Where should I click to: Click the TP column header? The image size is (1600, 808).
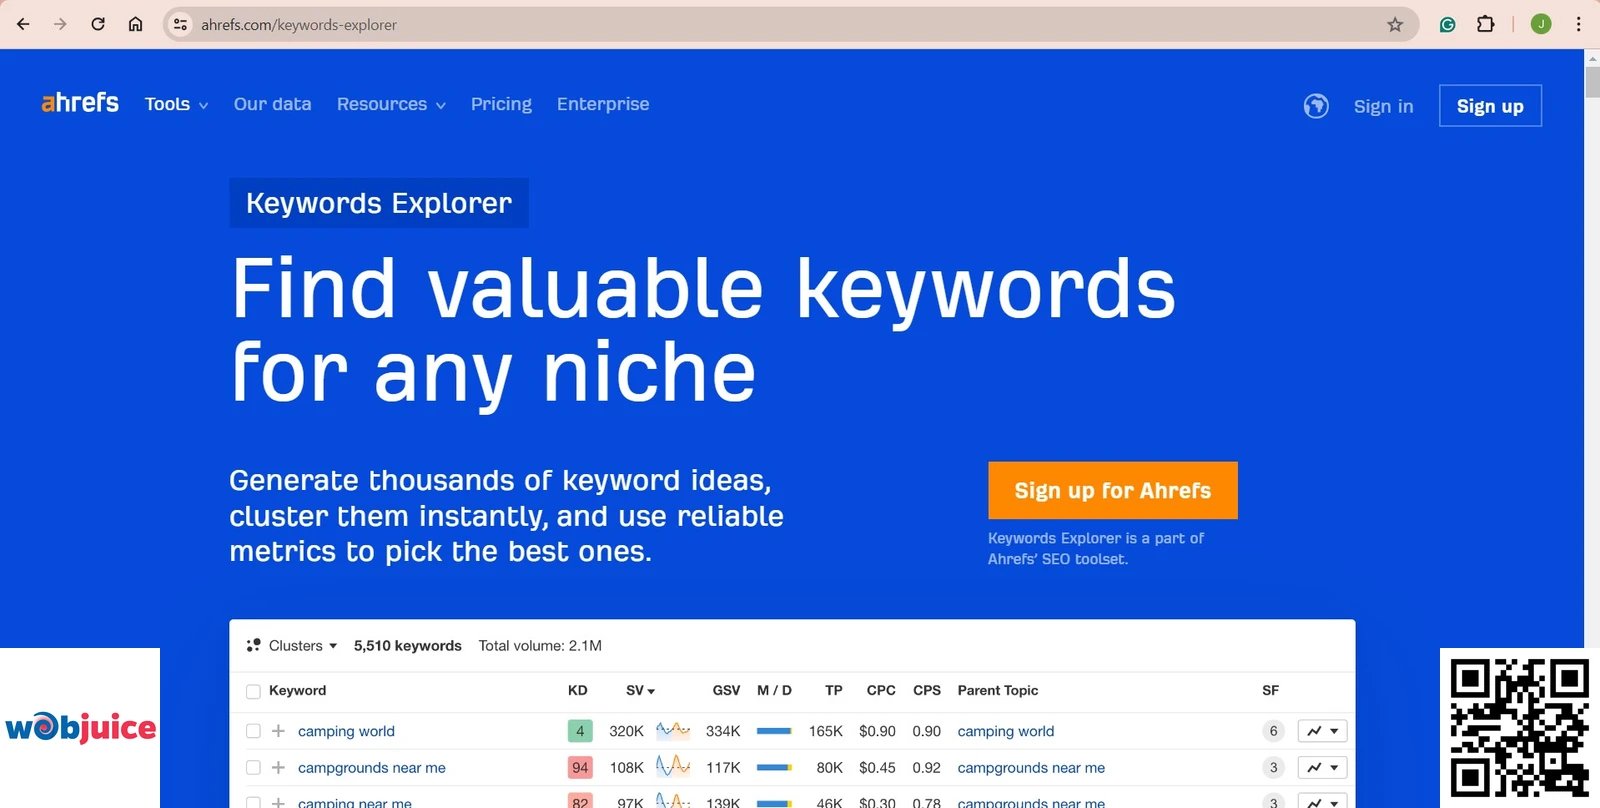tap(834, 690)
